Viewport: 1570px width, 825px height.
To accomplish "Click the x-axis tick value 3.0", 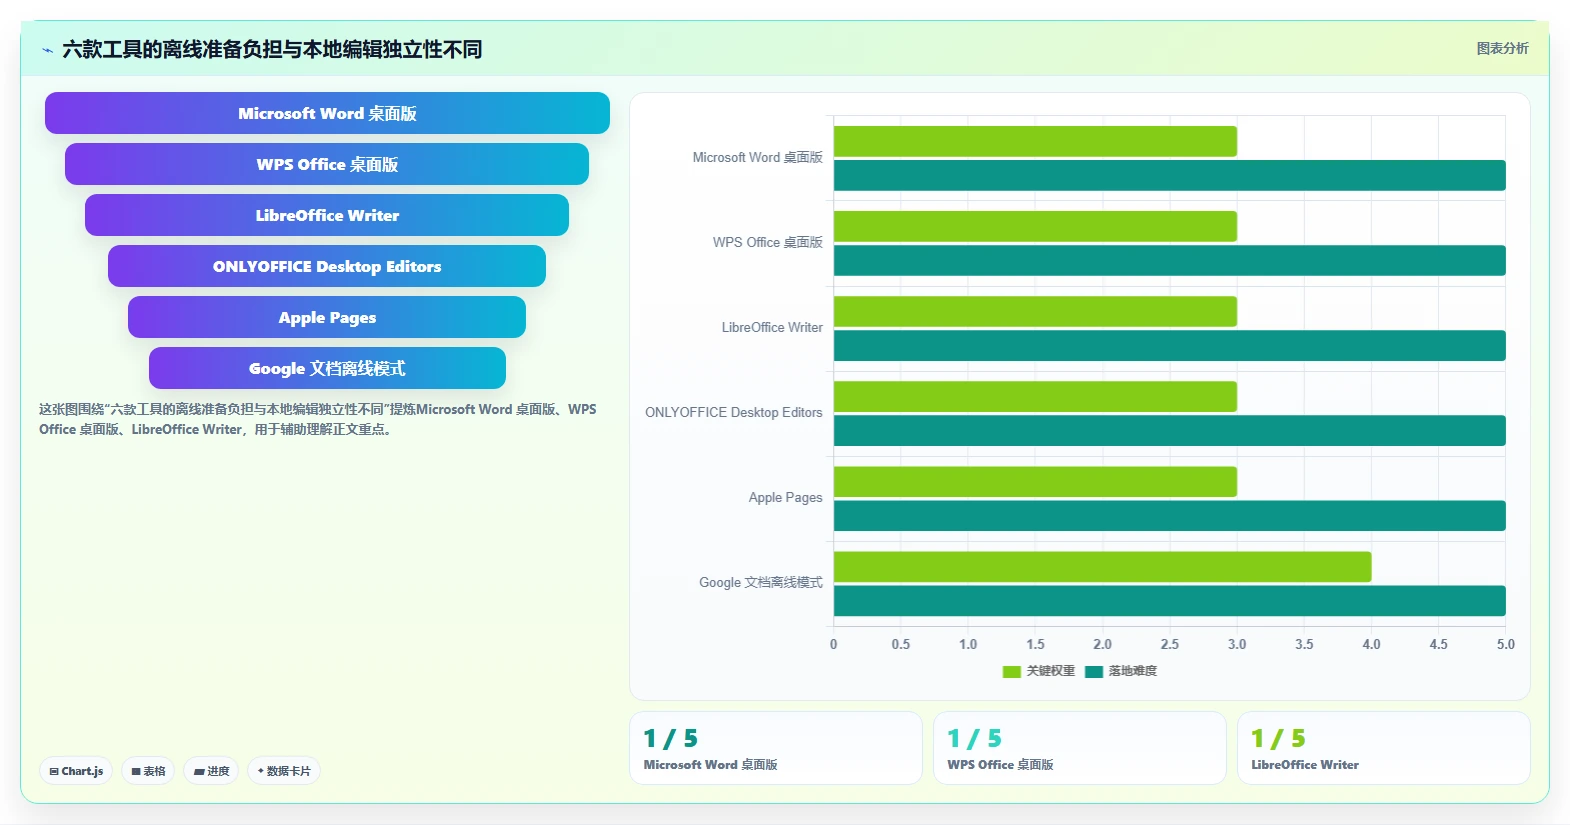I will click(1237, 645).
